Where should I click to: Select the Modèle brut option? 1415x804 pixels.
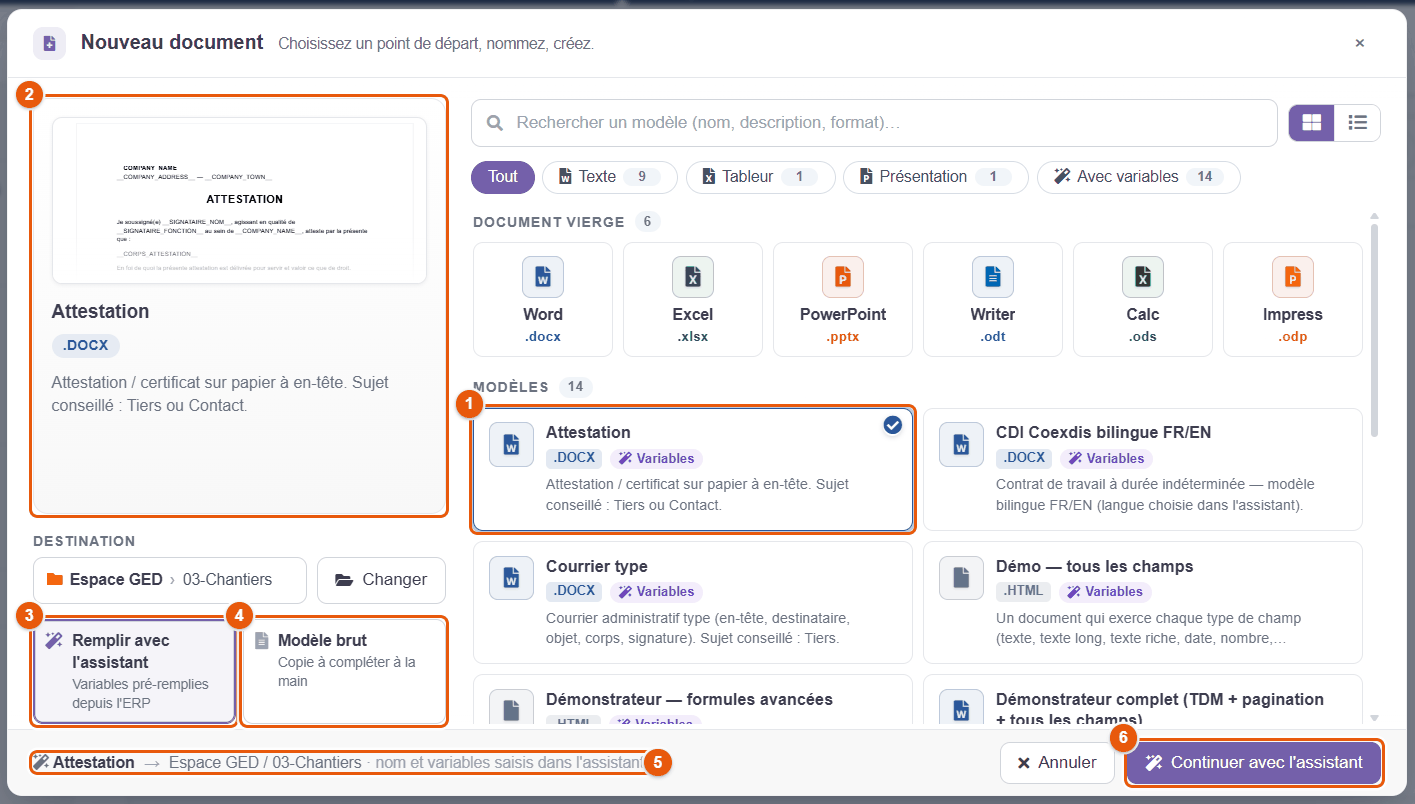coord(345,671)
